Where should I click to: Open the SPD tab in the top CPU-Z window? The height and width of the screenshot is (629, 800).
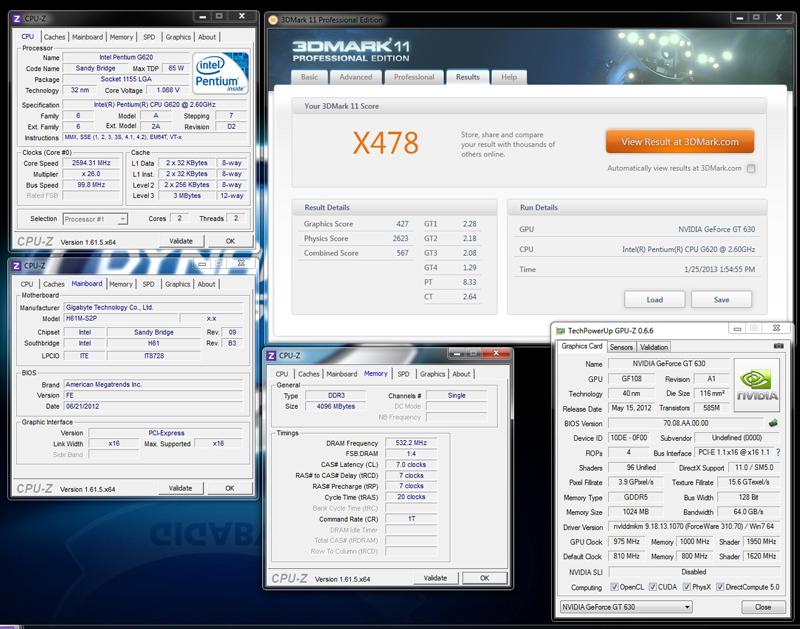click(149, 37)
